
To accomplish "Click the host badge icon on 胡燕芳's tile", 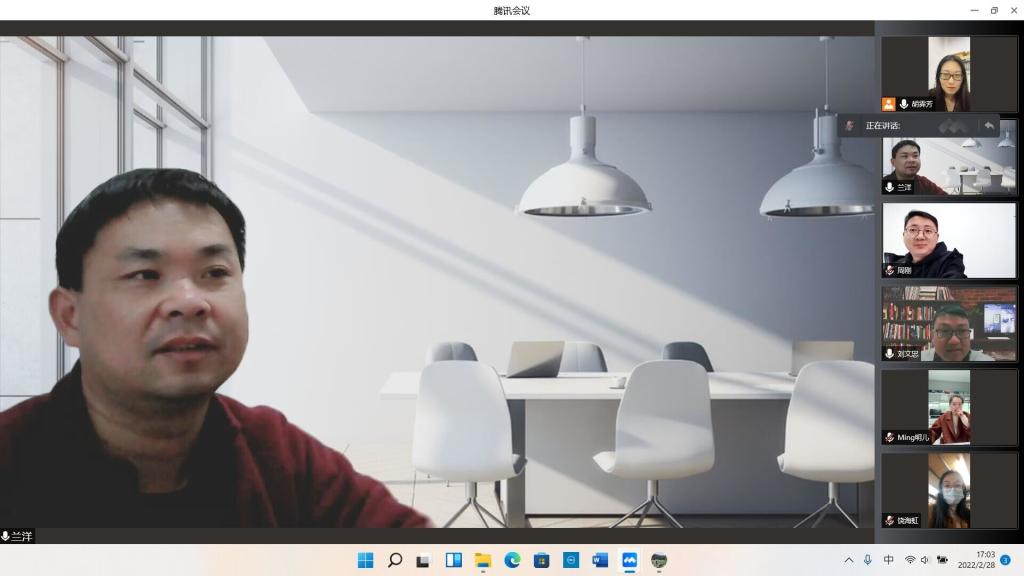I will point(888,104).
